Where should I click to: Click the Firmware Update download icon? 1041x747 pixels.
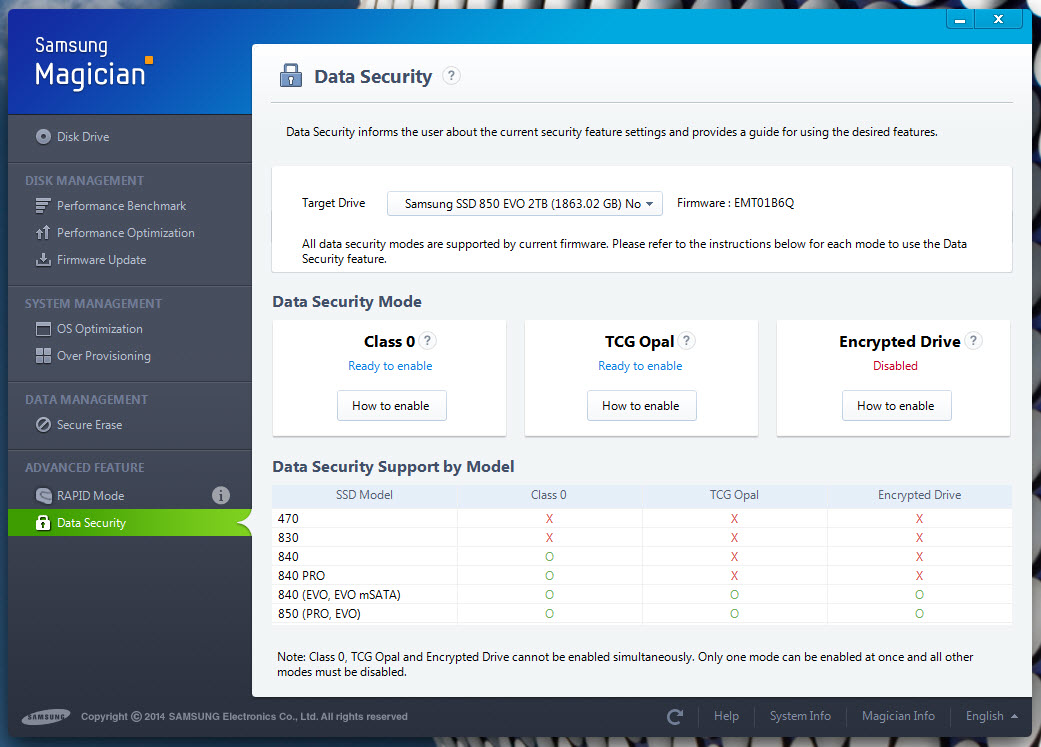42,260
